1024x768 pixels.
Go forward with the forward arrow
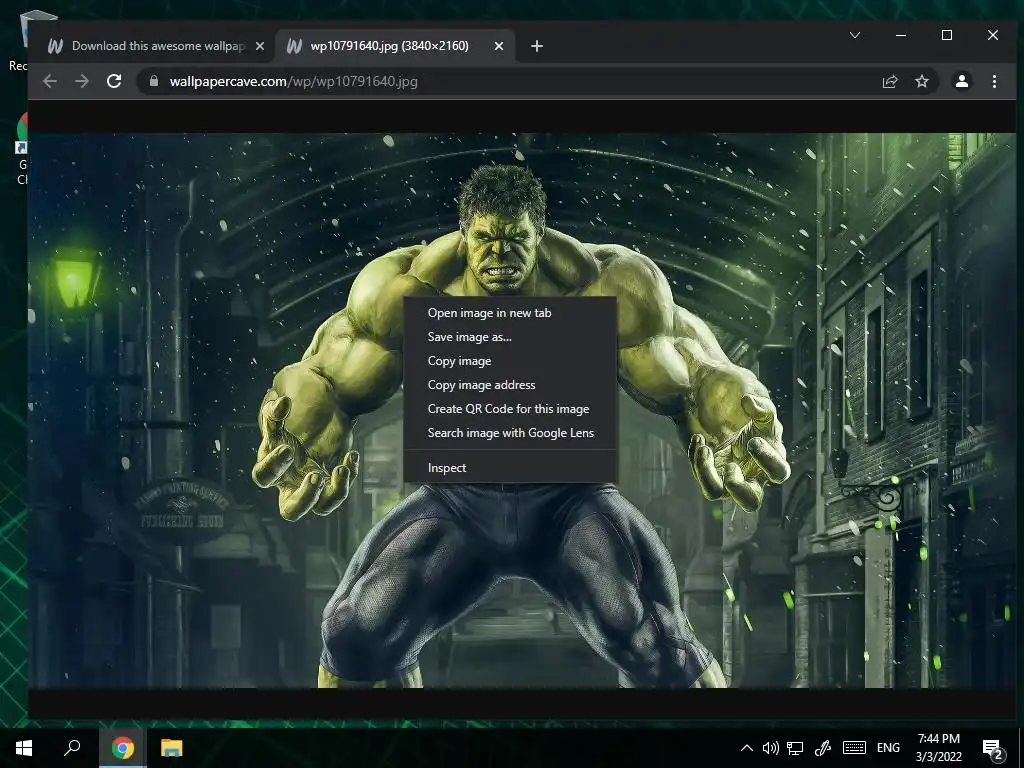82,81
